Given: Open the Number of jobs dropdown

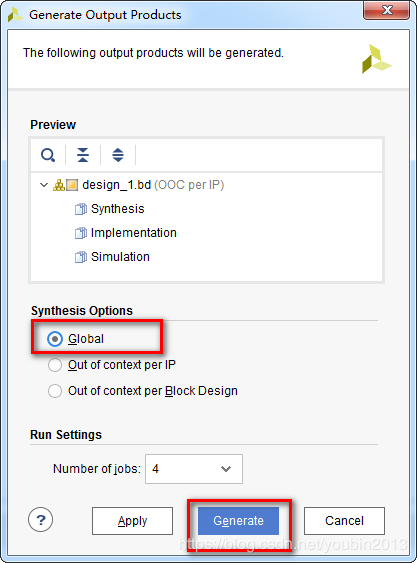Looking at the screenshot, I should click(194, 469).
